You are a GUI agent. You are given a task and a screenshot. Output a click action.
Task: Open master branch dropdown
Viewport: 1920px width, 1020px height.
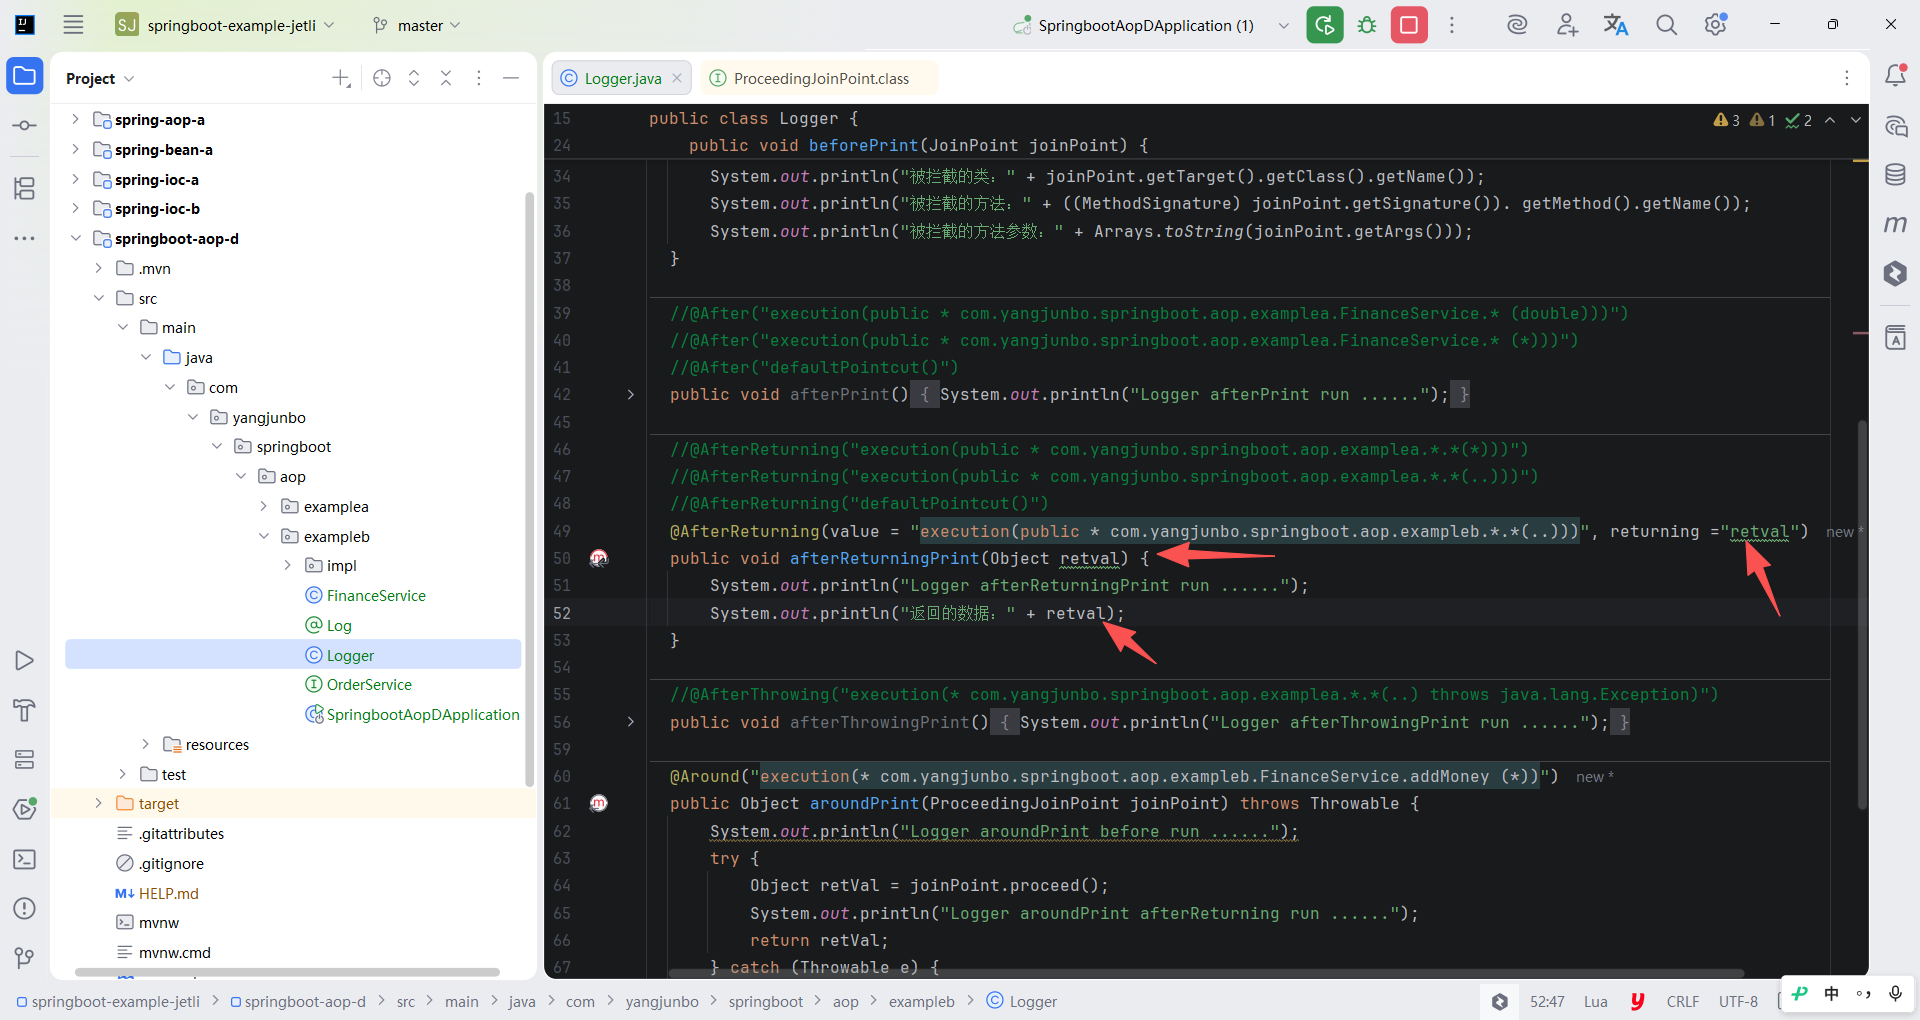[416, 25]
